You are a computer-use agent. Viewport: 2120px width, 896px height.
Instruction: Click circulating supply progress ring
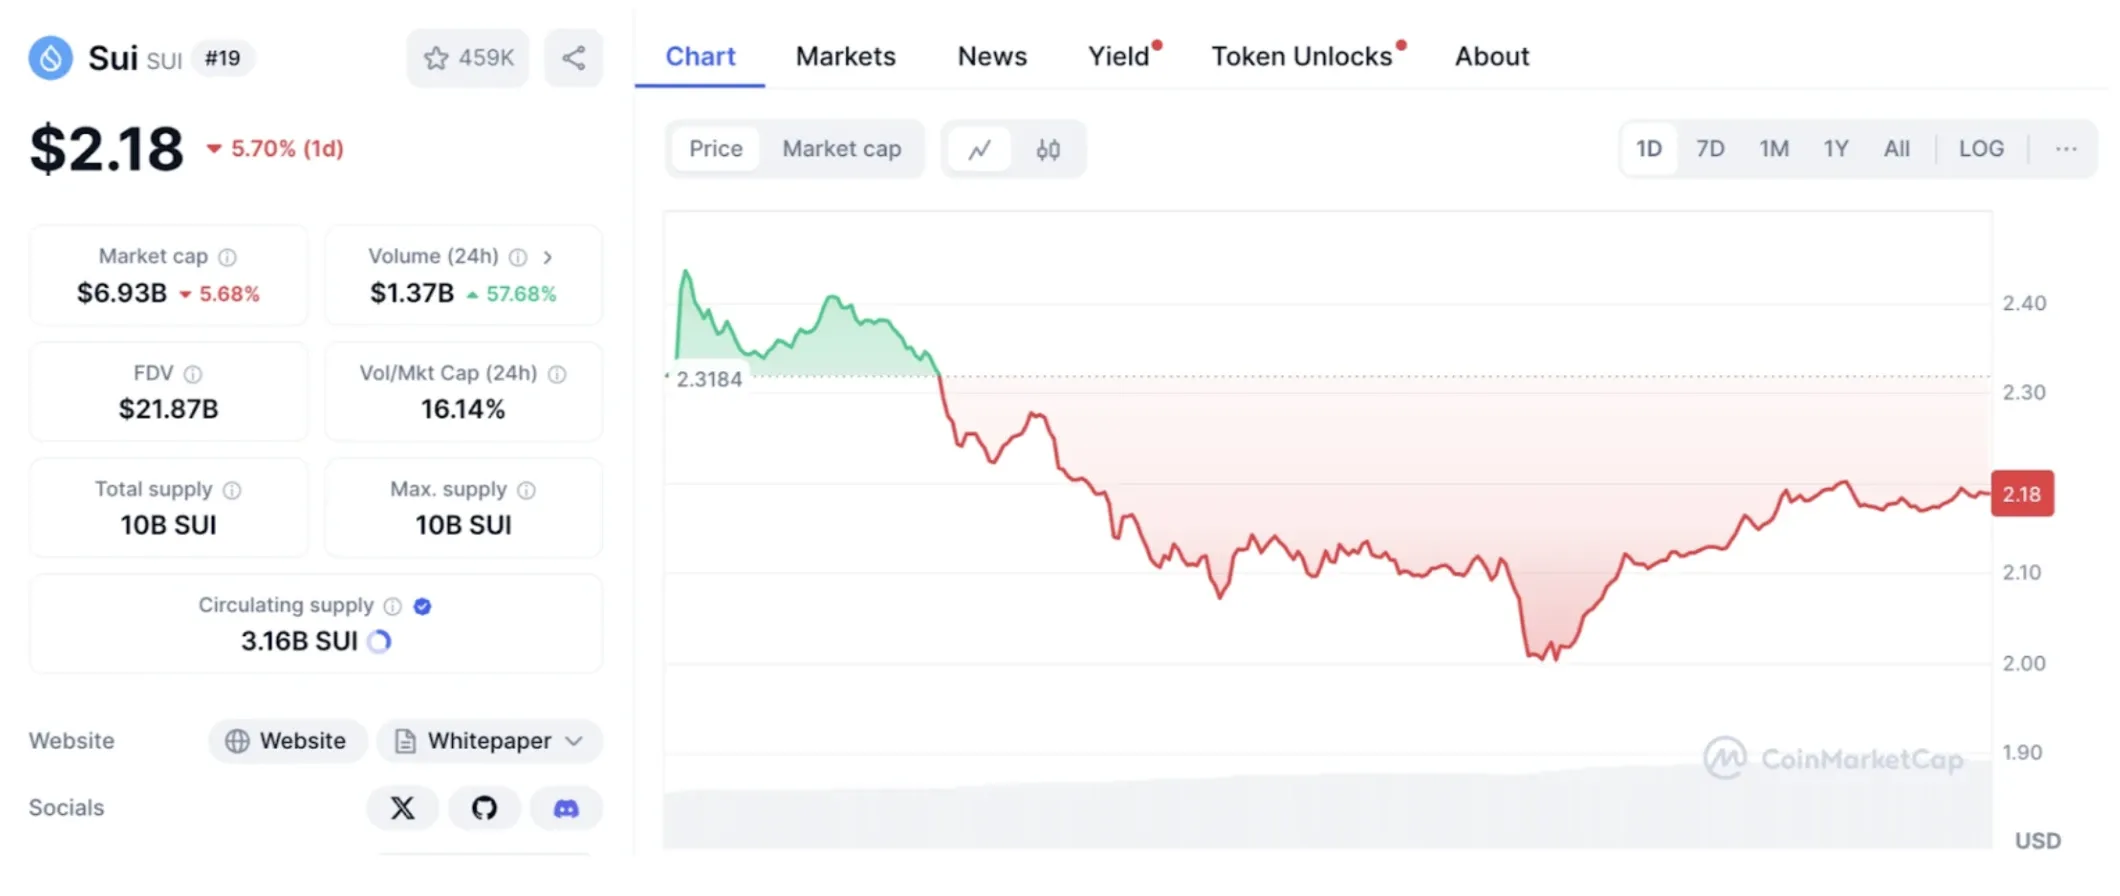379,641
